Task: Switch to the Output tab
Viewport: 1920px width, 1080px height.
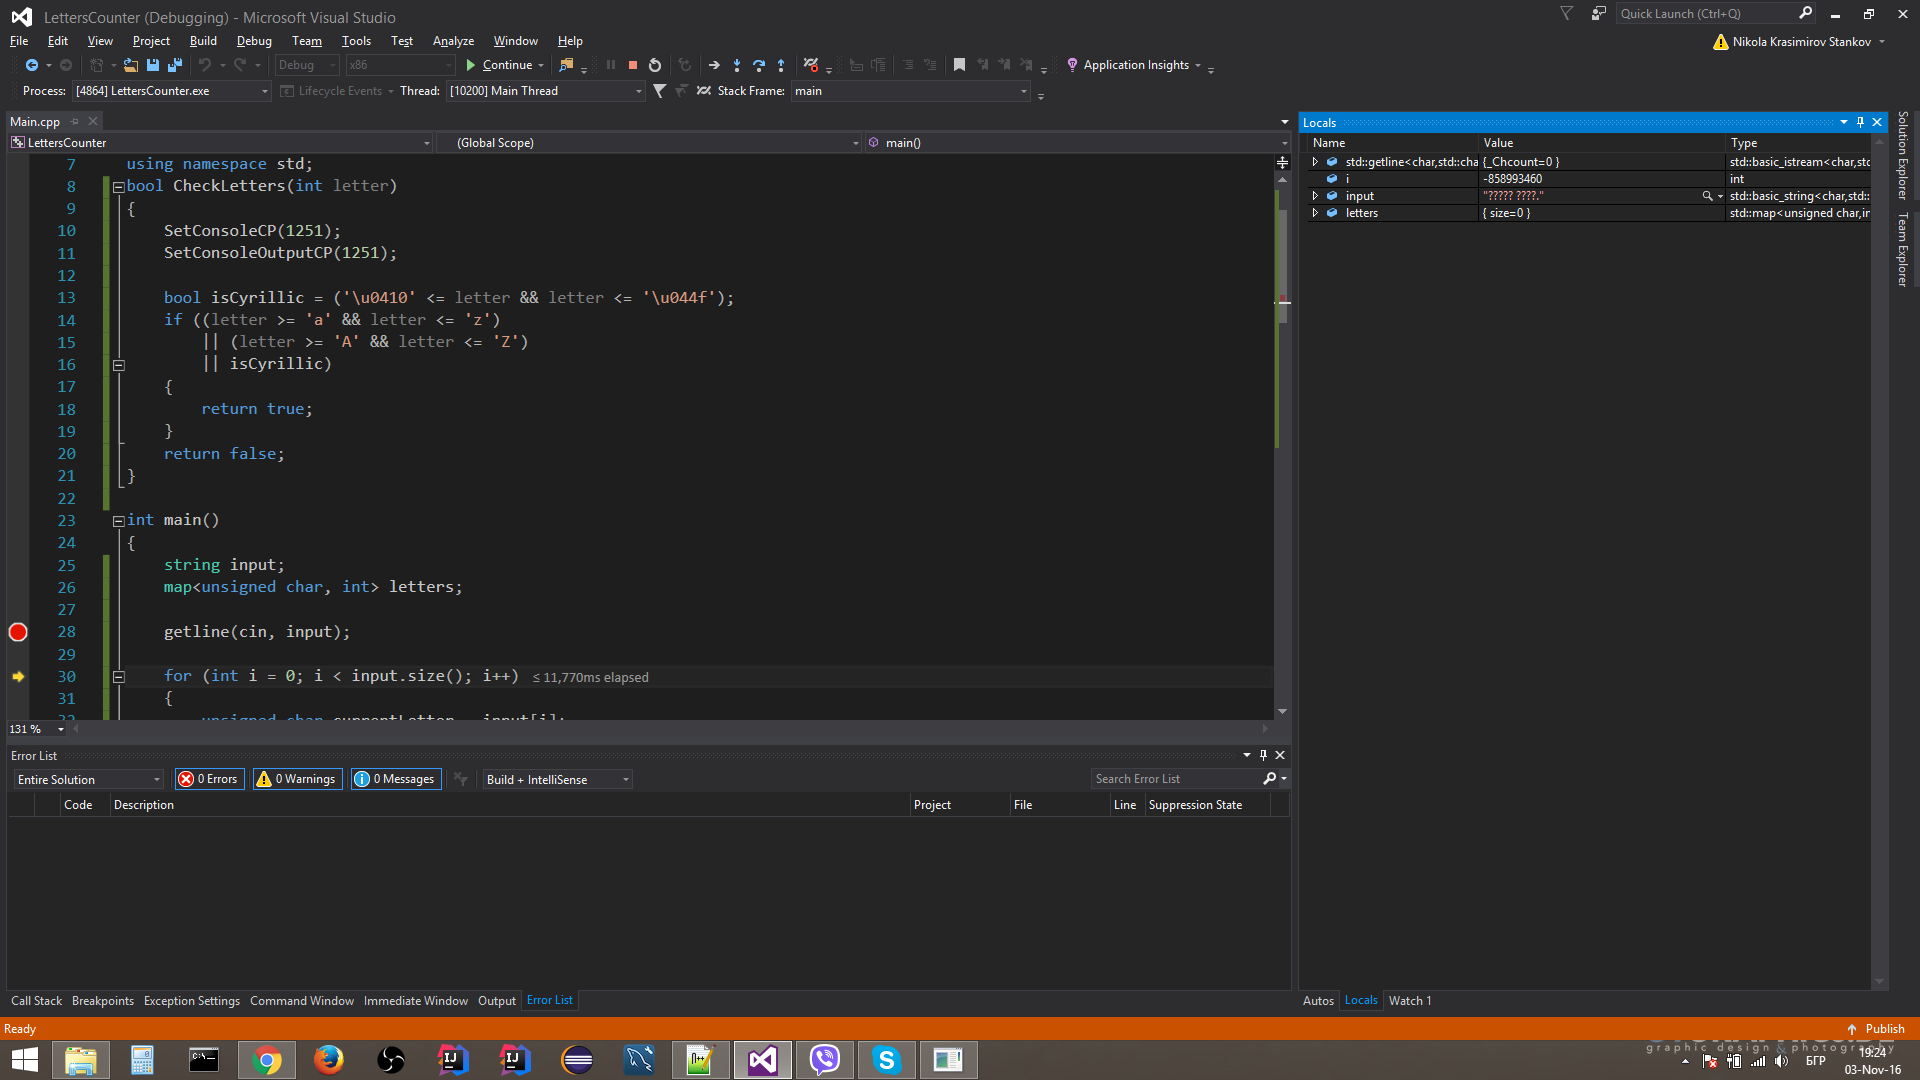Action: coord(497,1001)
